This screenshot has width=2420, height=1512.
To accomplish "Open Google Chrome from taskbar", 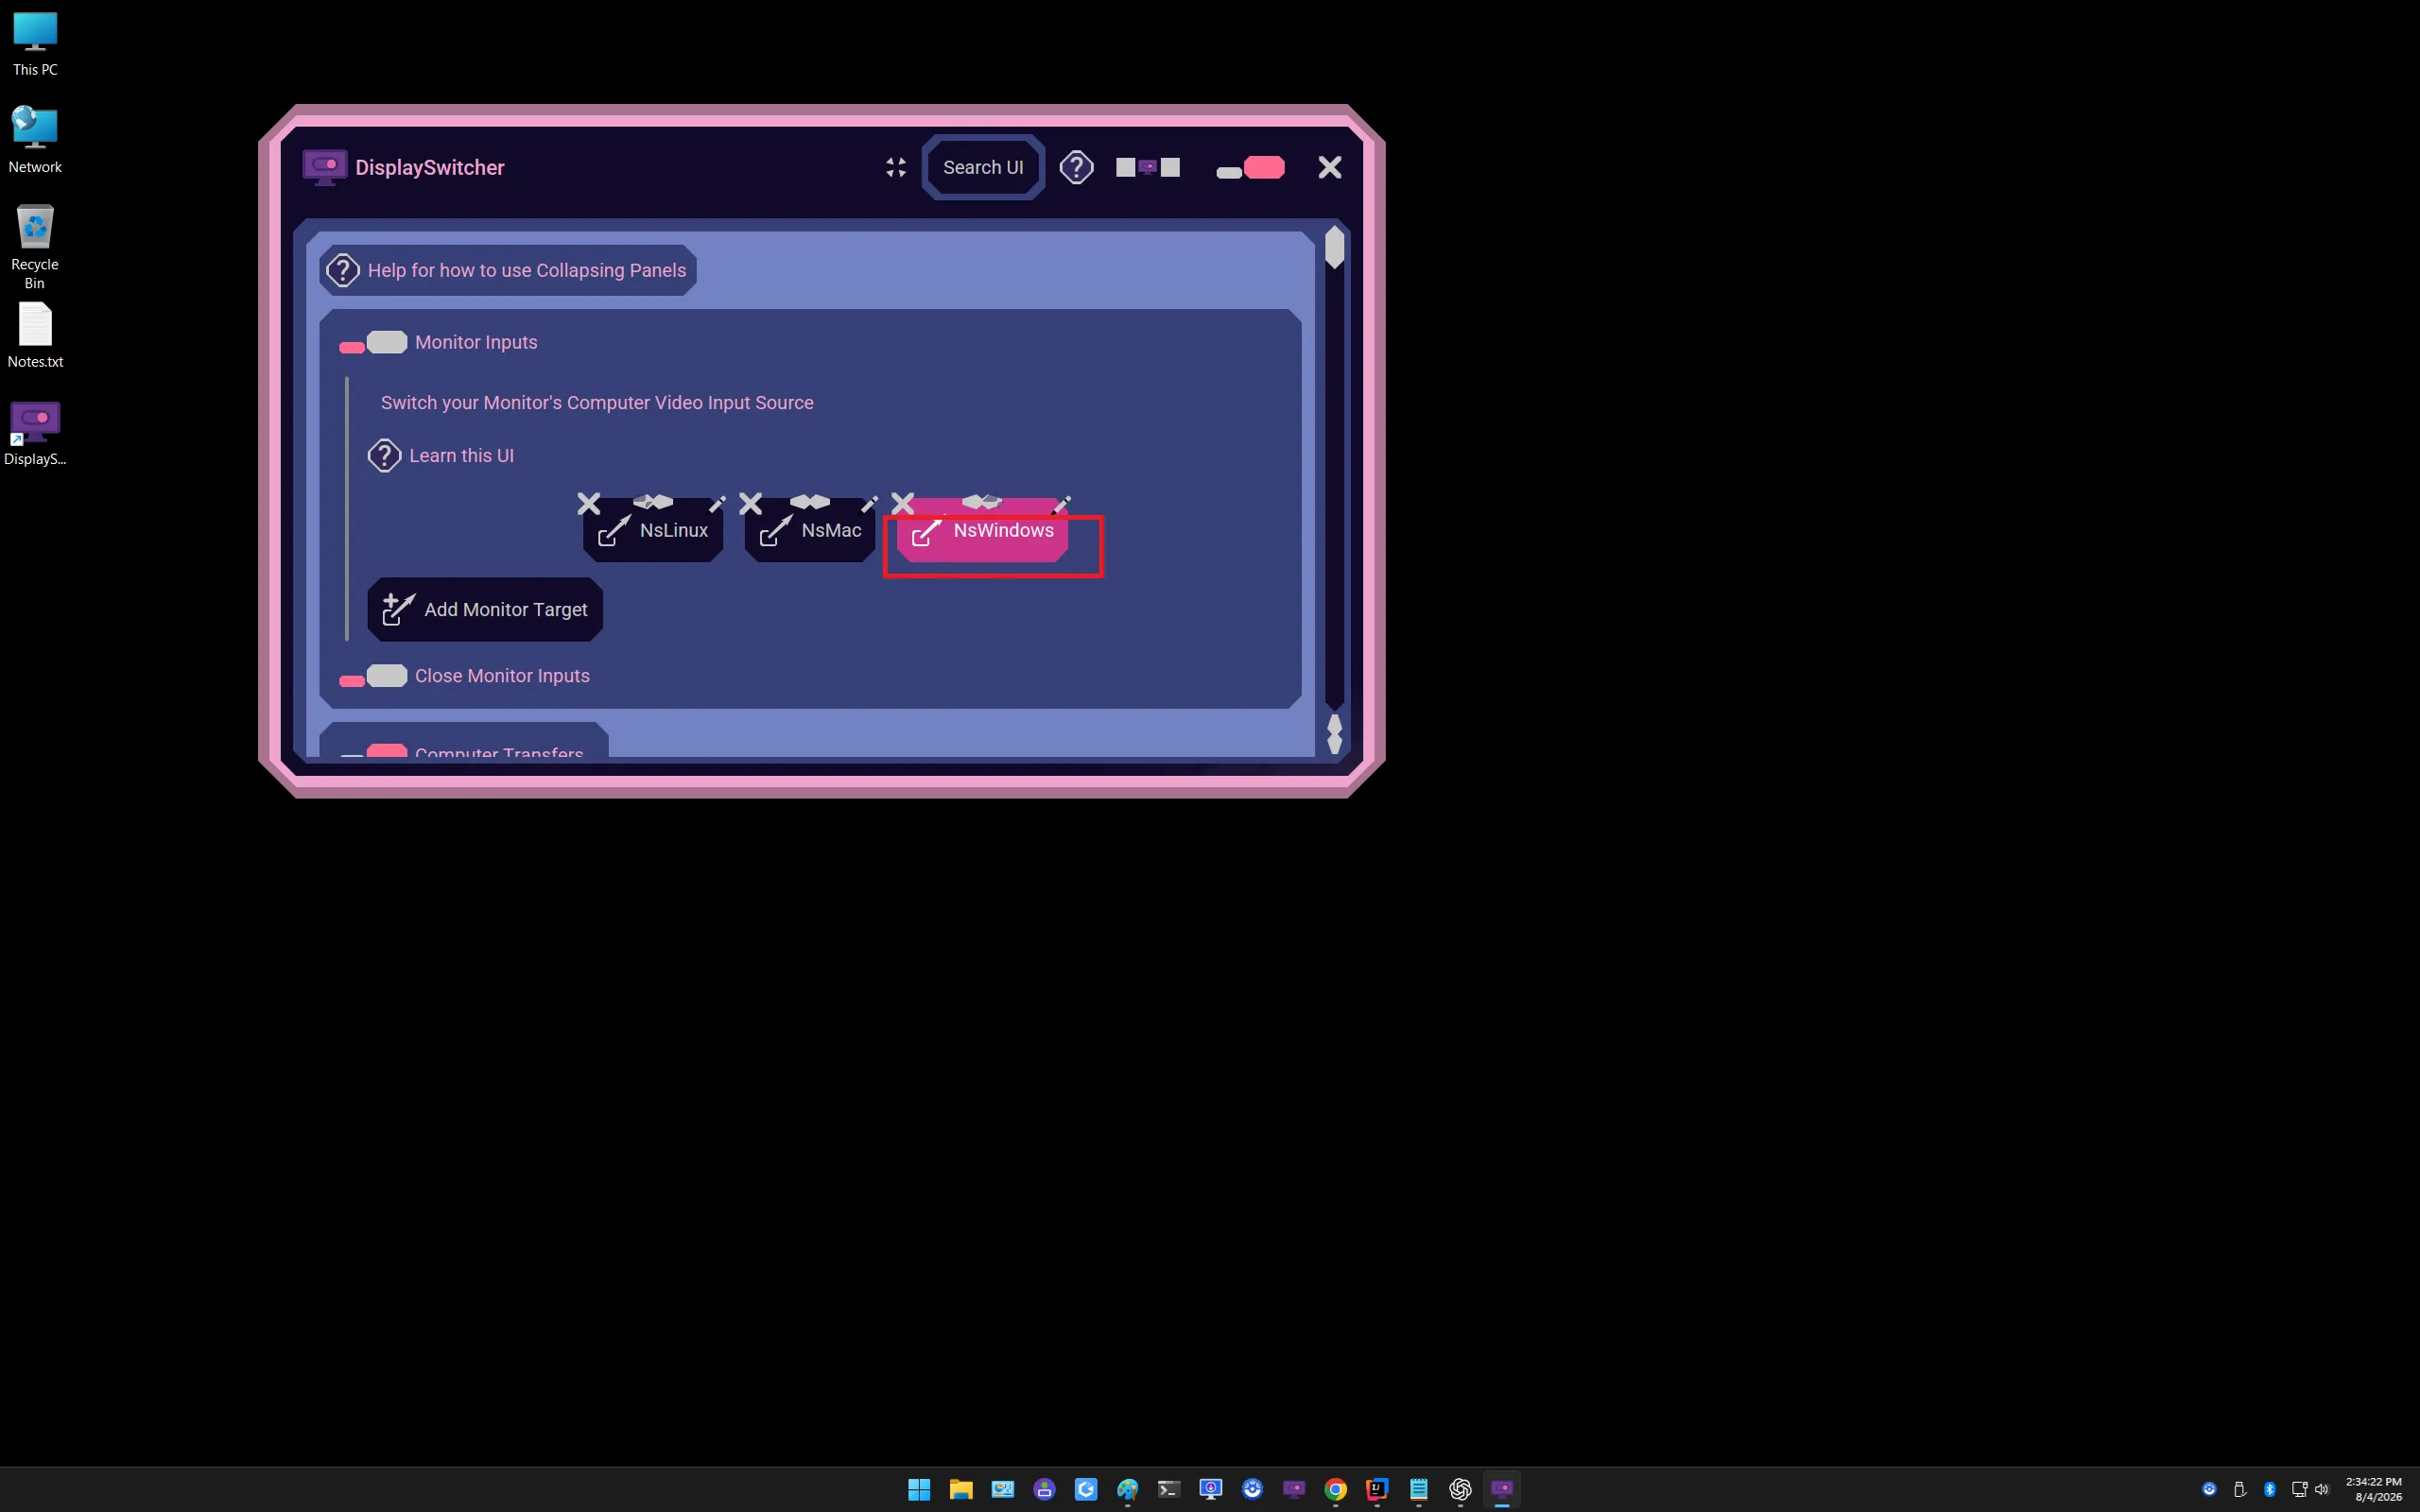I will pyautogui.click(x=1335, y=1489).
